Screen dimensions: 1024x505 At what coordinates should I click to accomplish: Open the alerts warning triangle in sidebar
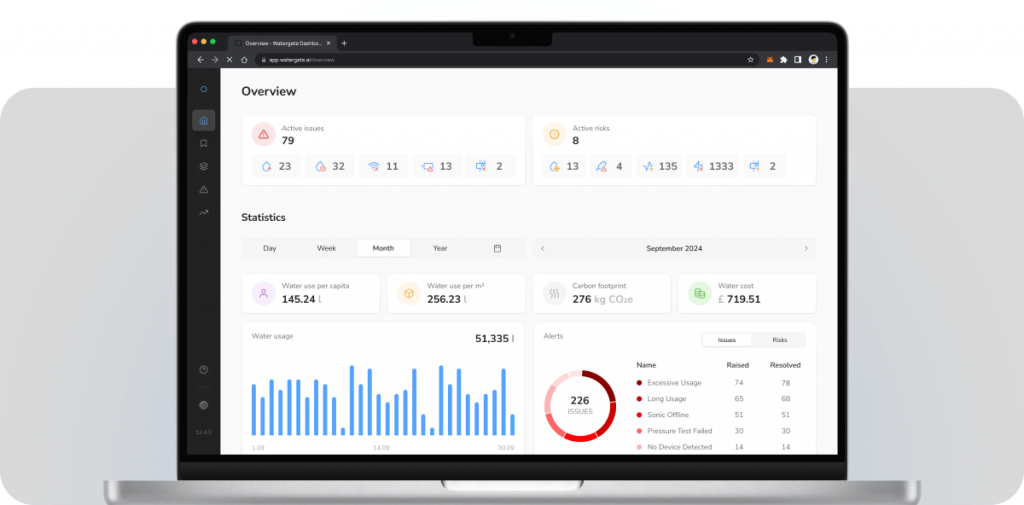[204, 189]
